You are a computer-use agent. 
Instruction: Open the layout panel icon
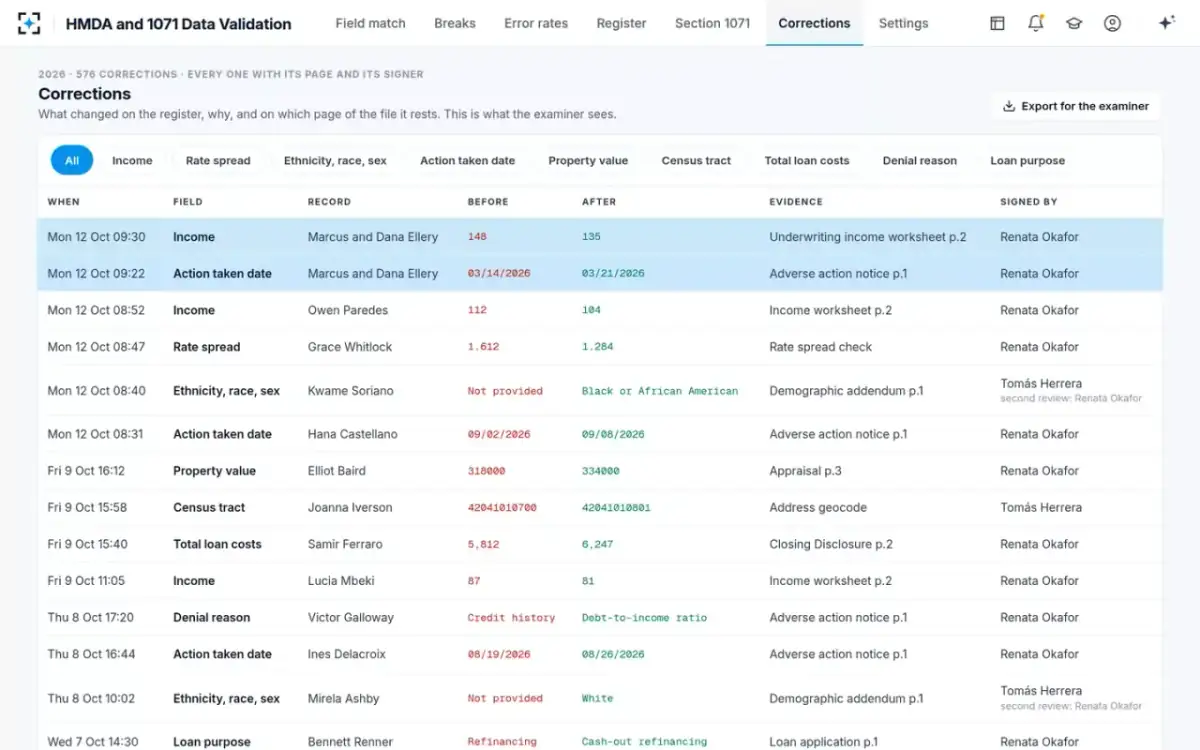click(997, 23)
